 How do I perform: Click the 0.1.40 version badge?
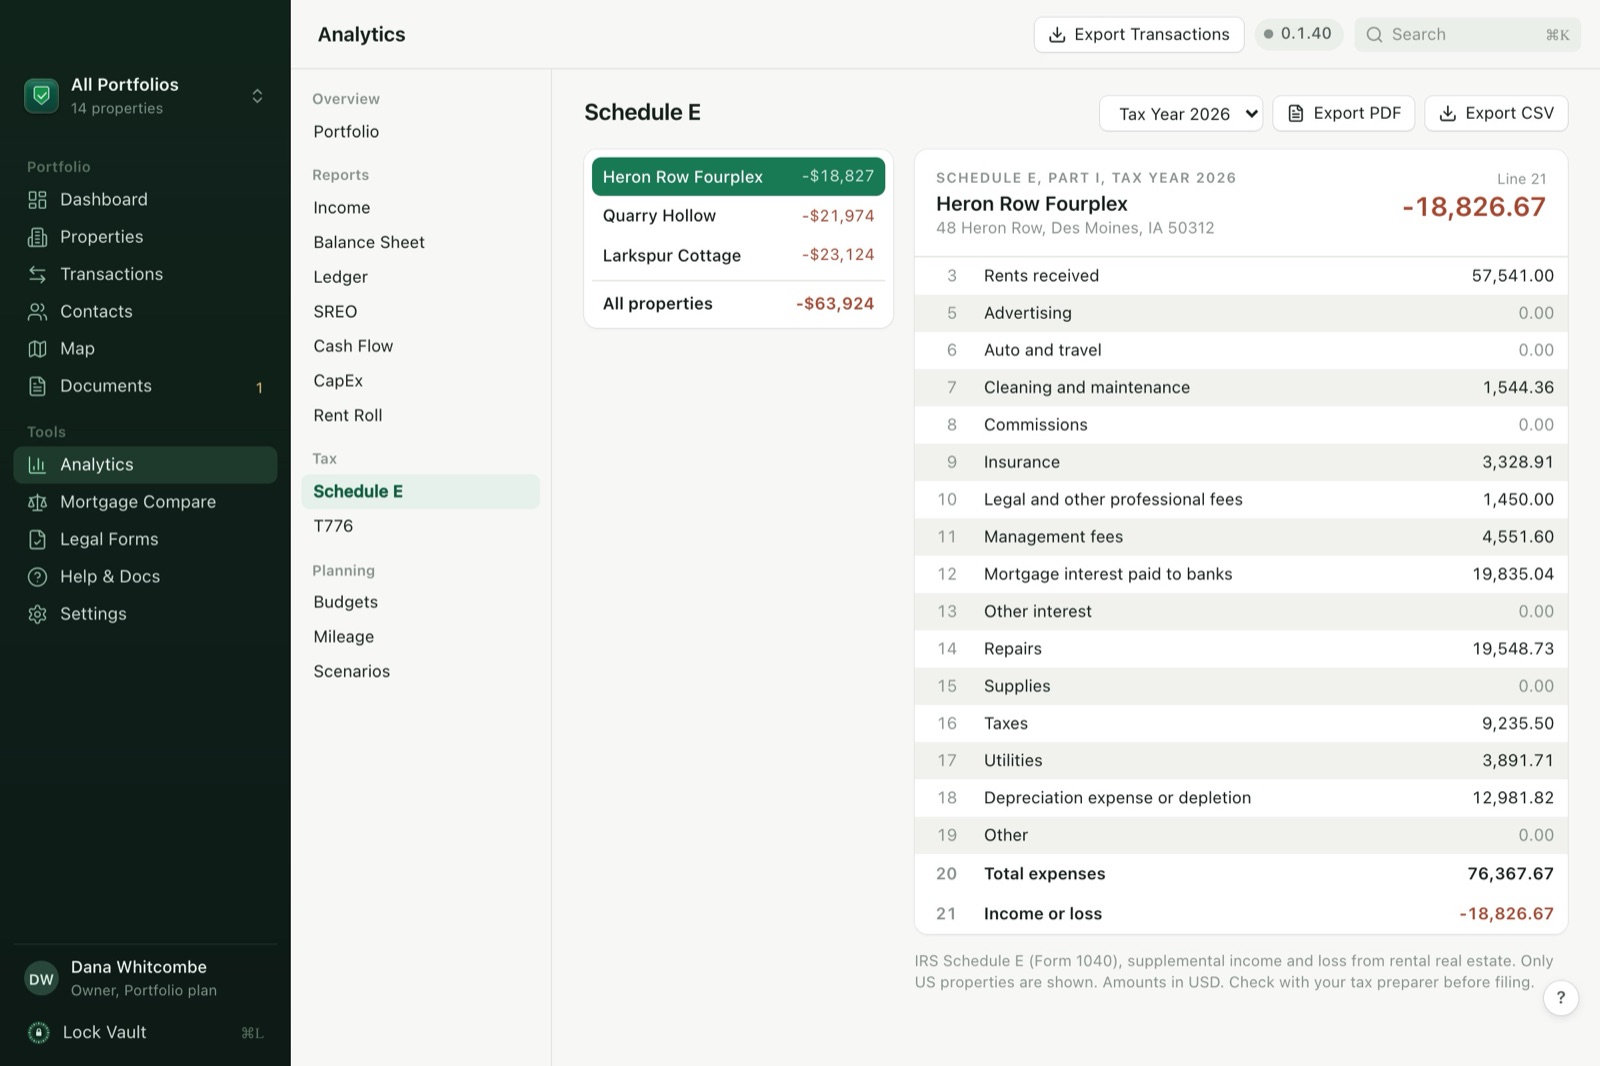[1298, 34]
